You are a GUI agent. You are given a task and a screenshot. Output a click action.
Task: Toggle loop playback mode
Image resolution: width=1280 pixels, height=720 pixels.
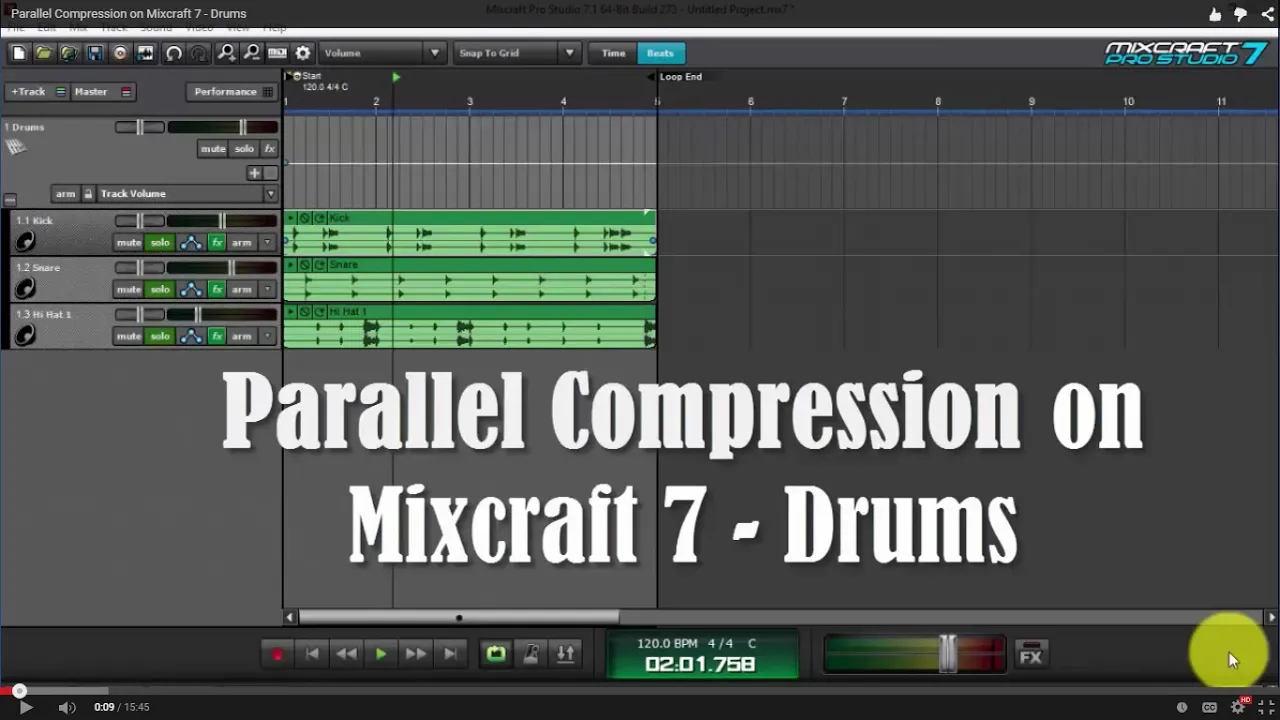pyautogui.click(x=496, y=654)
